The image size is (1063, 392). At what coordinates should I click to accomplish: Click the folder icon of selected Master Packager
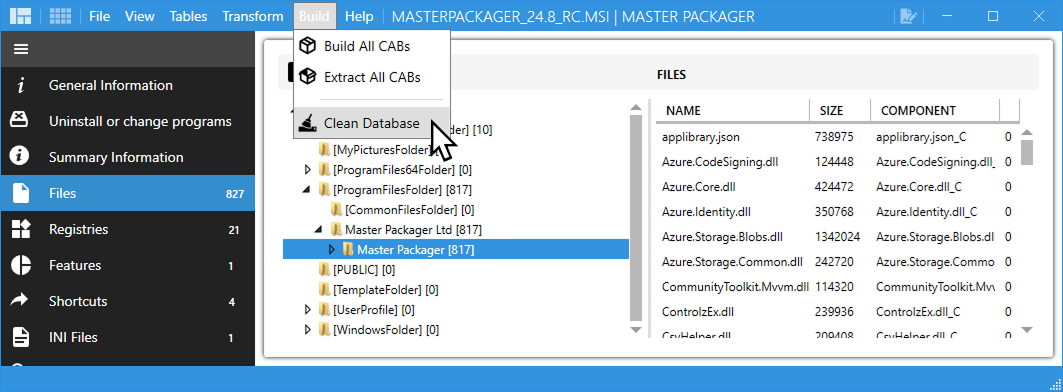point(348,250)
